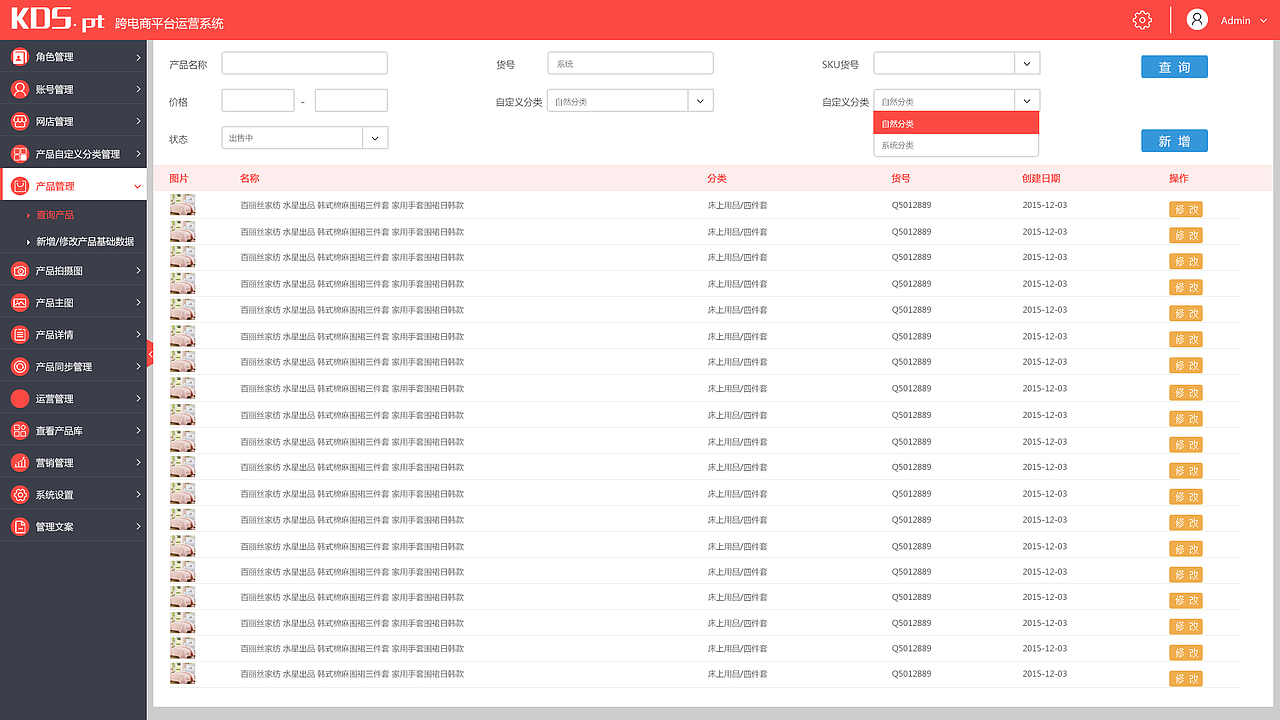This screenshot has height=720, width=1280.
Task: Click the 网店管理 shop icon
Action: coord(19,121)
